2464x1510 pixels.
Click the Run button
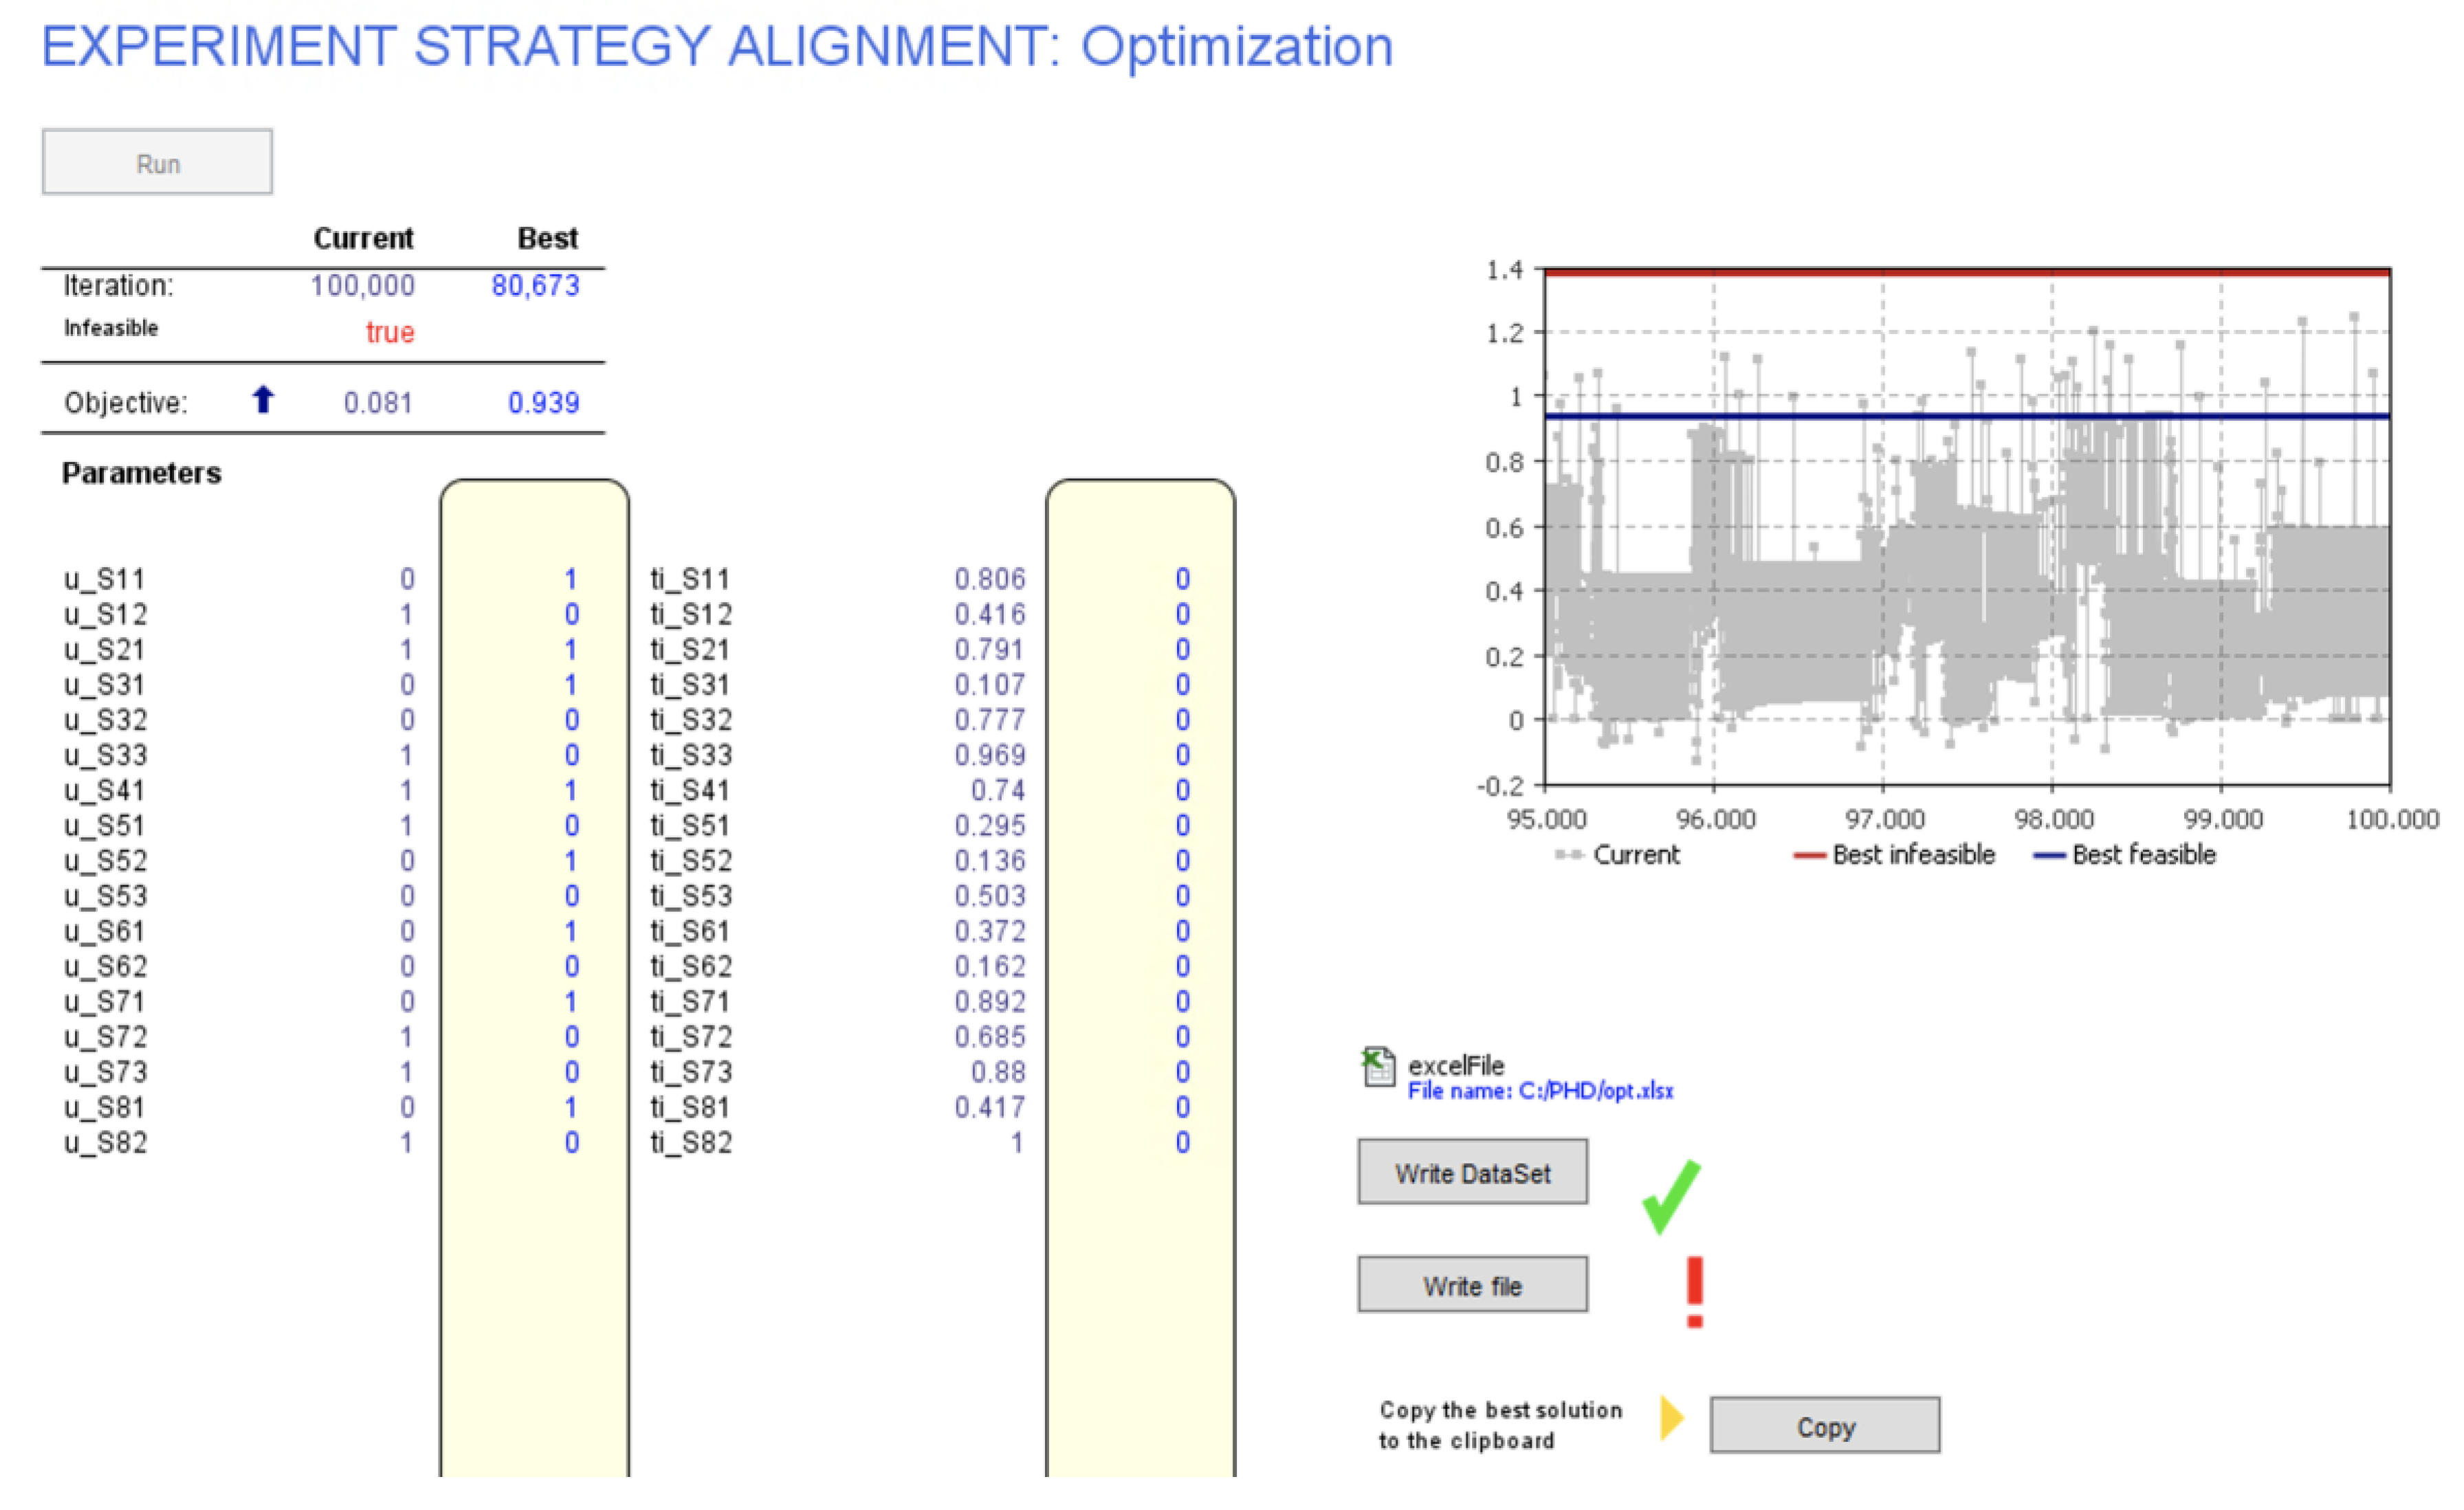click(157, 162)
